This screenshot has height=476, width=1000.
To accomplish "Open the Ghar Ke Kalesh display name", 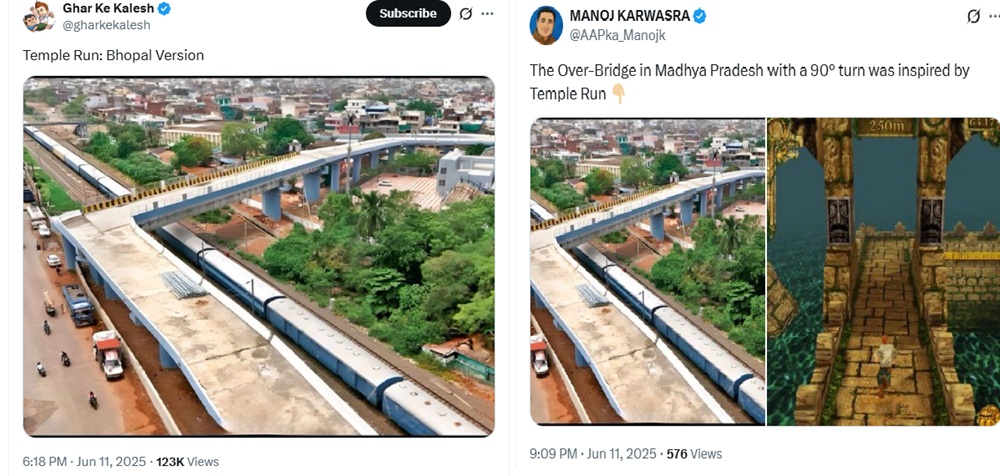I will click(x=108, y=9).
